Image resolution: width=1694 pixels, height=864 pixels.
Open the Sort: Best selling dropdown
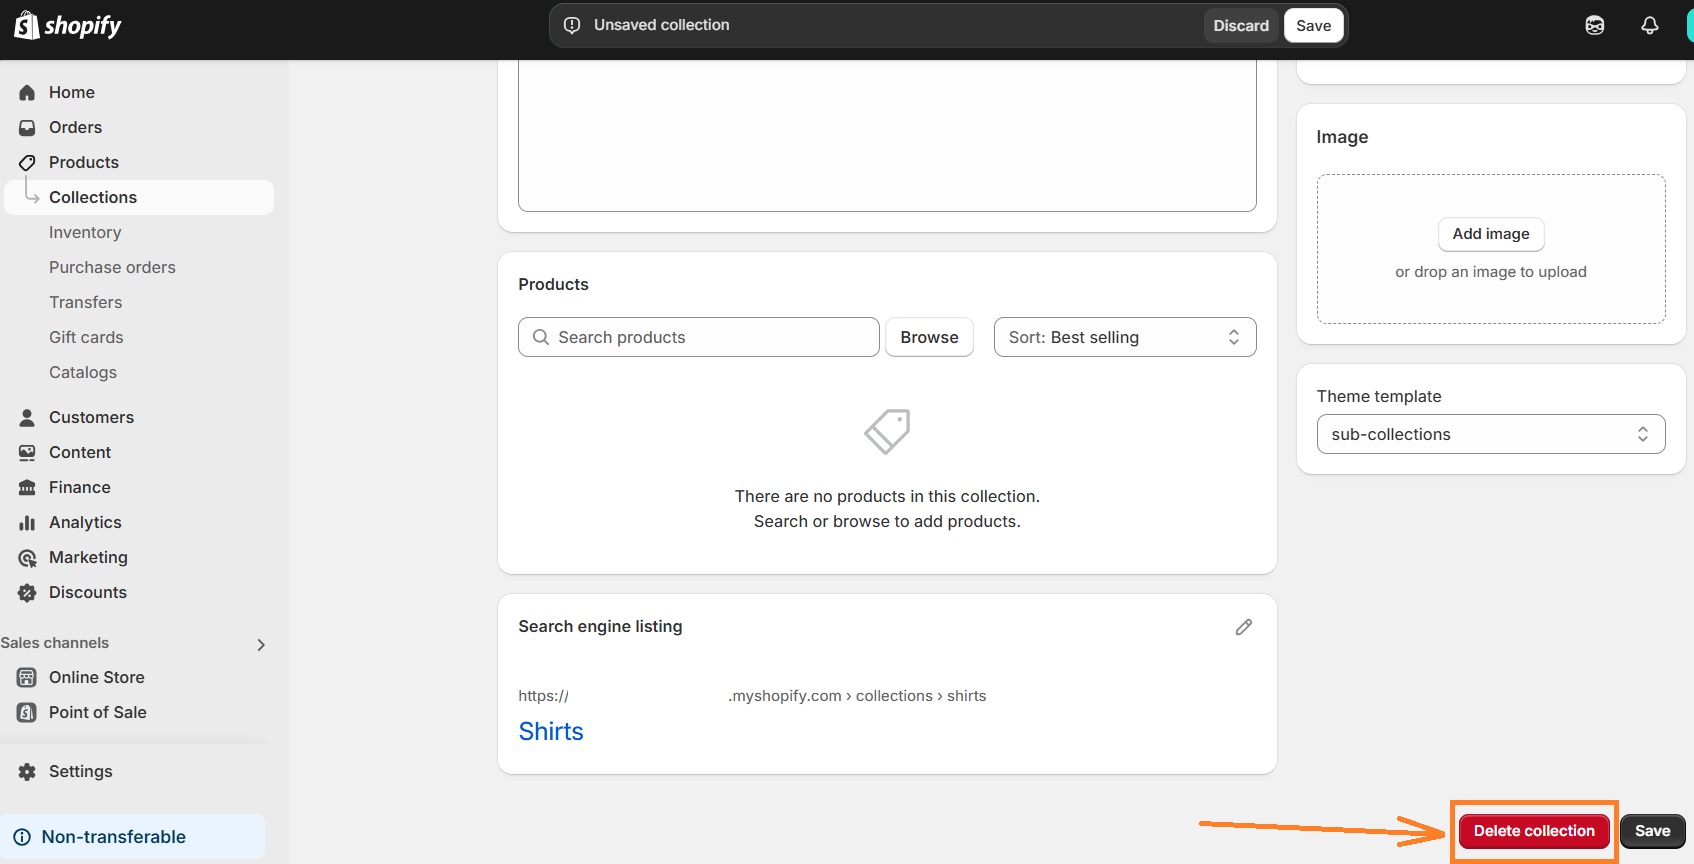point(1124,337)
